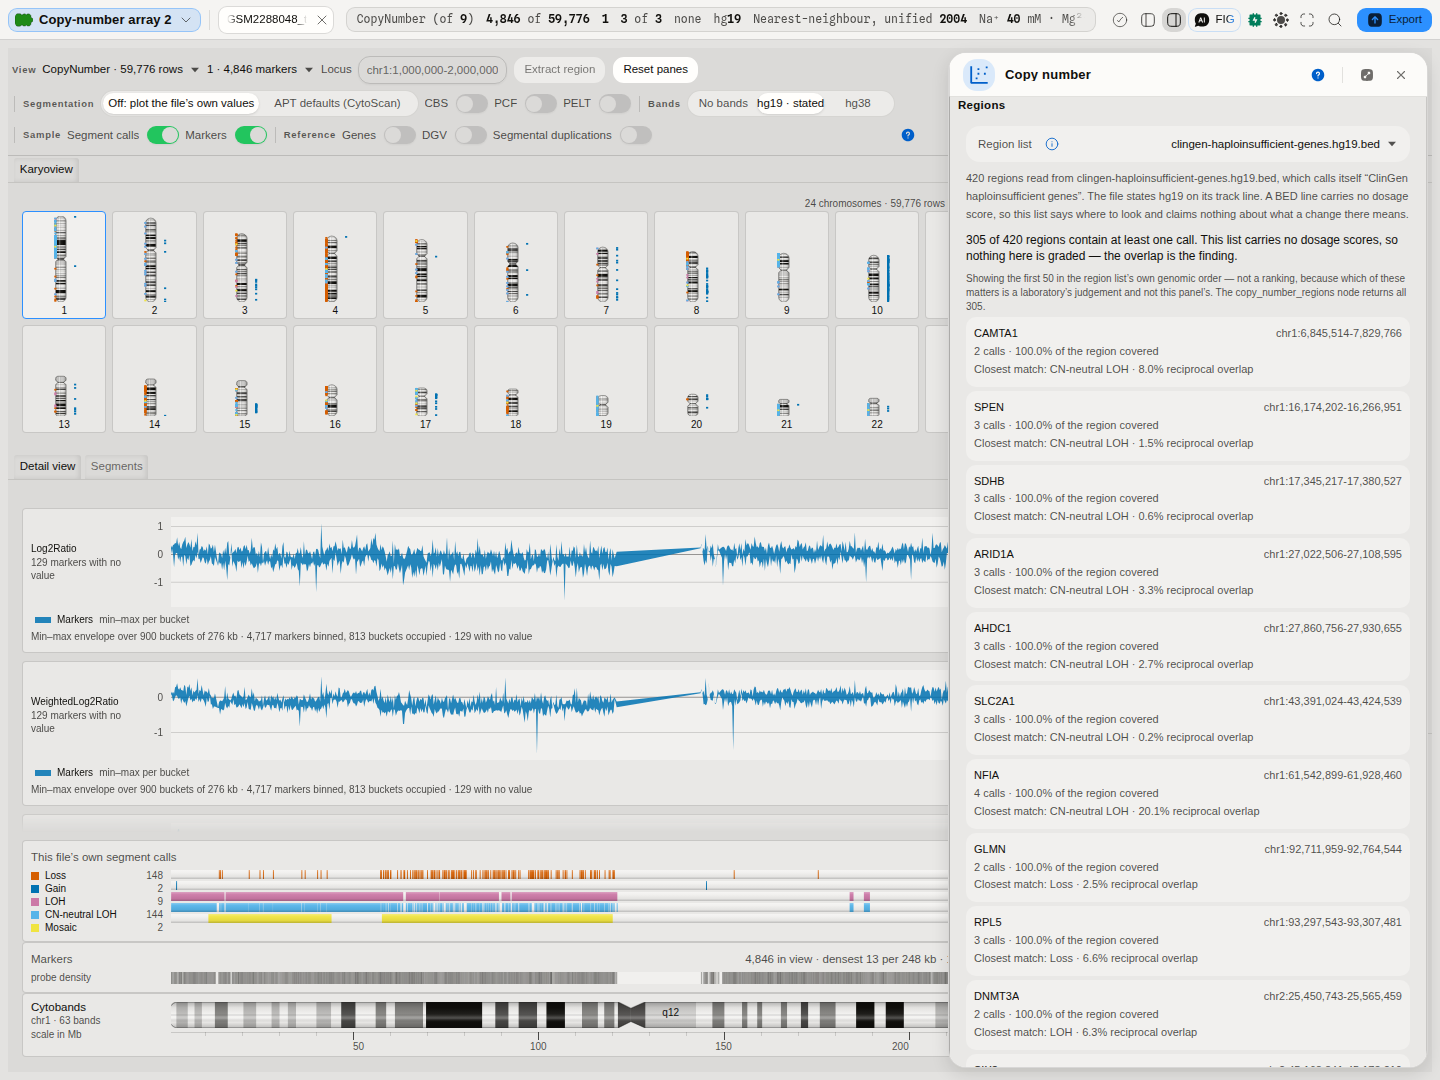Click the Extract region button
The height and width of the screenshot is (1080, 1440).
(560, 70)
